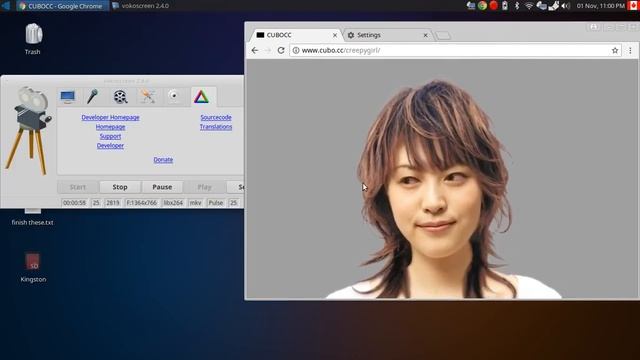Click the Pulse audio status field
The image size is (640, 360).
(216, 203)
